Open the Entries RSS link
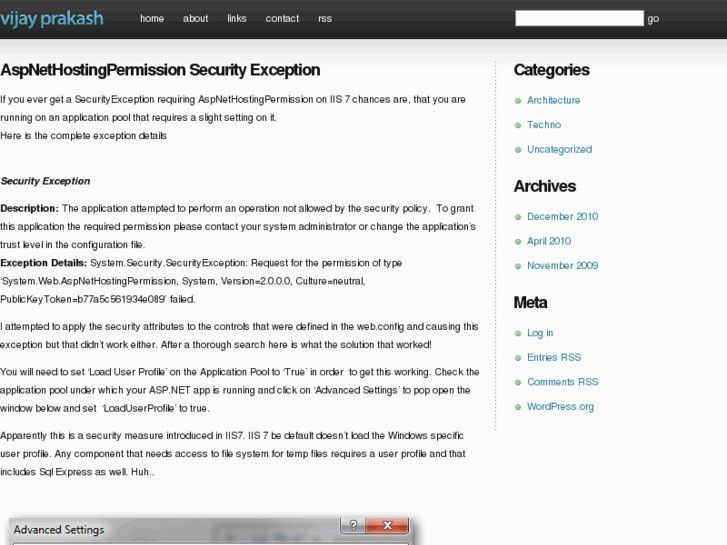This screenshot has width=727, height=545. pyautogui.click(x=554, y=358)
